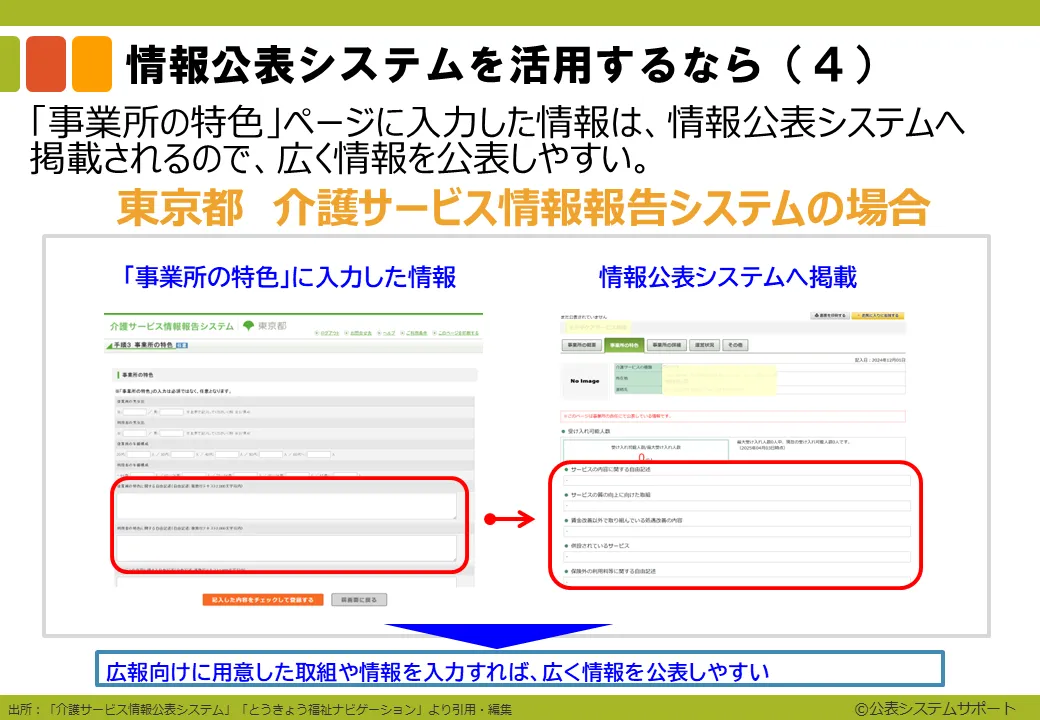Select the green 事業所の特色 tab

624,345
